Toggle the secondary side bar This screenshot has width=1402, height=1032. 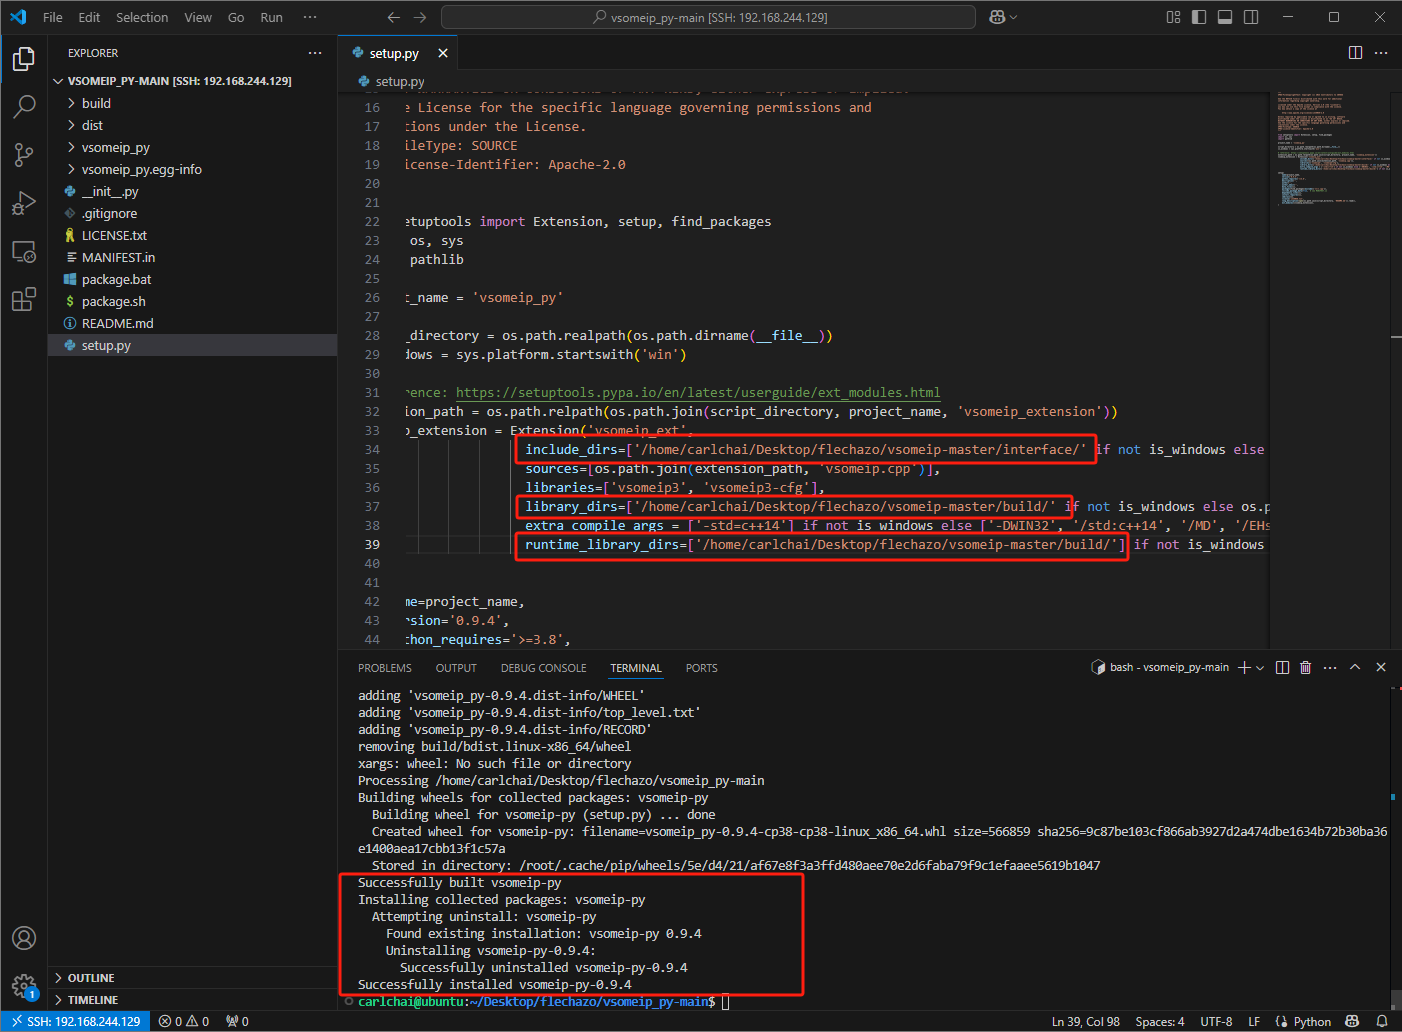[1251, 17]
